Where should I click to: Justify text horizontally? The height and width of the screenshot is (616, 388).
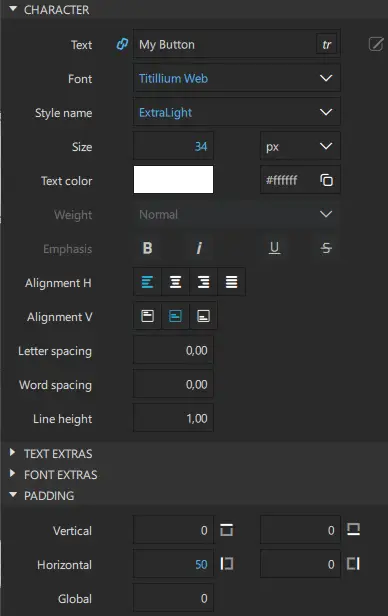pos(231,282)
